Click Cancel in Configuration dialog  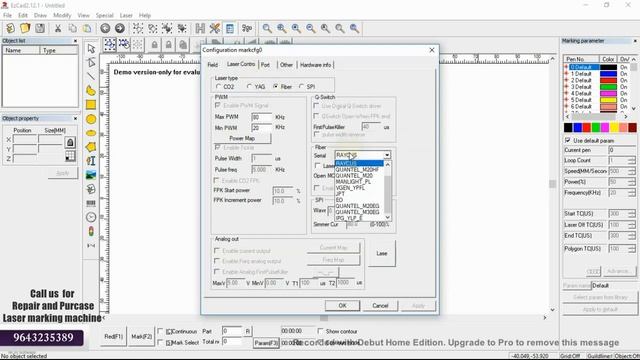coord(380,305)
